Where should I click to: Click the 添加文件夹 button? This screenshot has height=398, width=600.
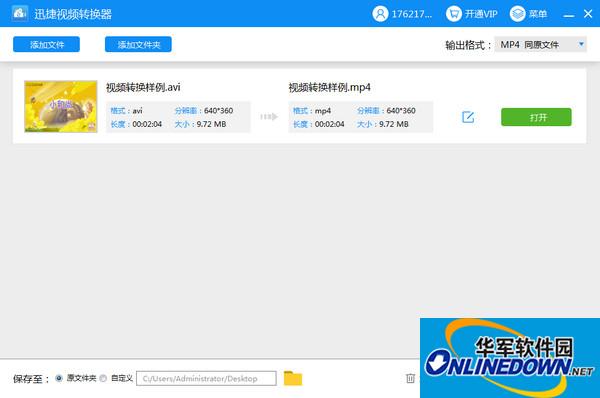tap(138, 44)
